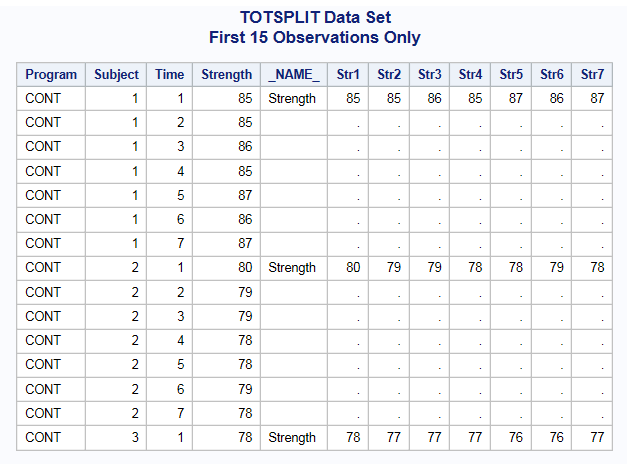Click the Str2 column header
The width and height of the screenshot is (627, 464).
pos(389,74)
